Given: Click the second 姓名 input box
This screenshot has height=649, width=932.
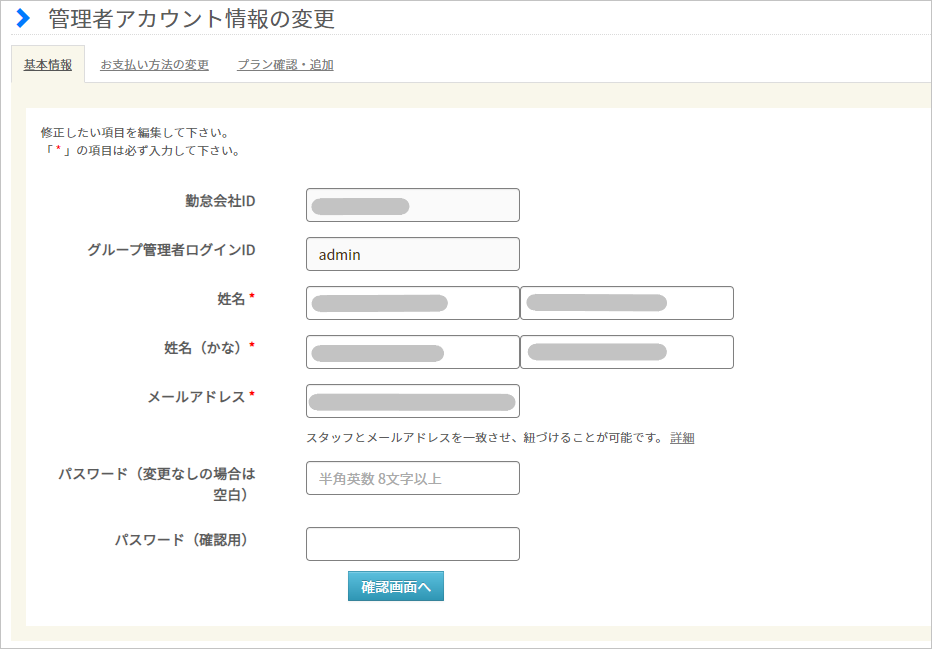Looking at the screenshot, I should pyautogui.click(x=626, y=303).
